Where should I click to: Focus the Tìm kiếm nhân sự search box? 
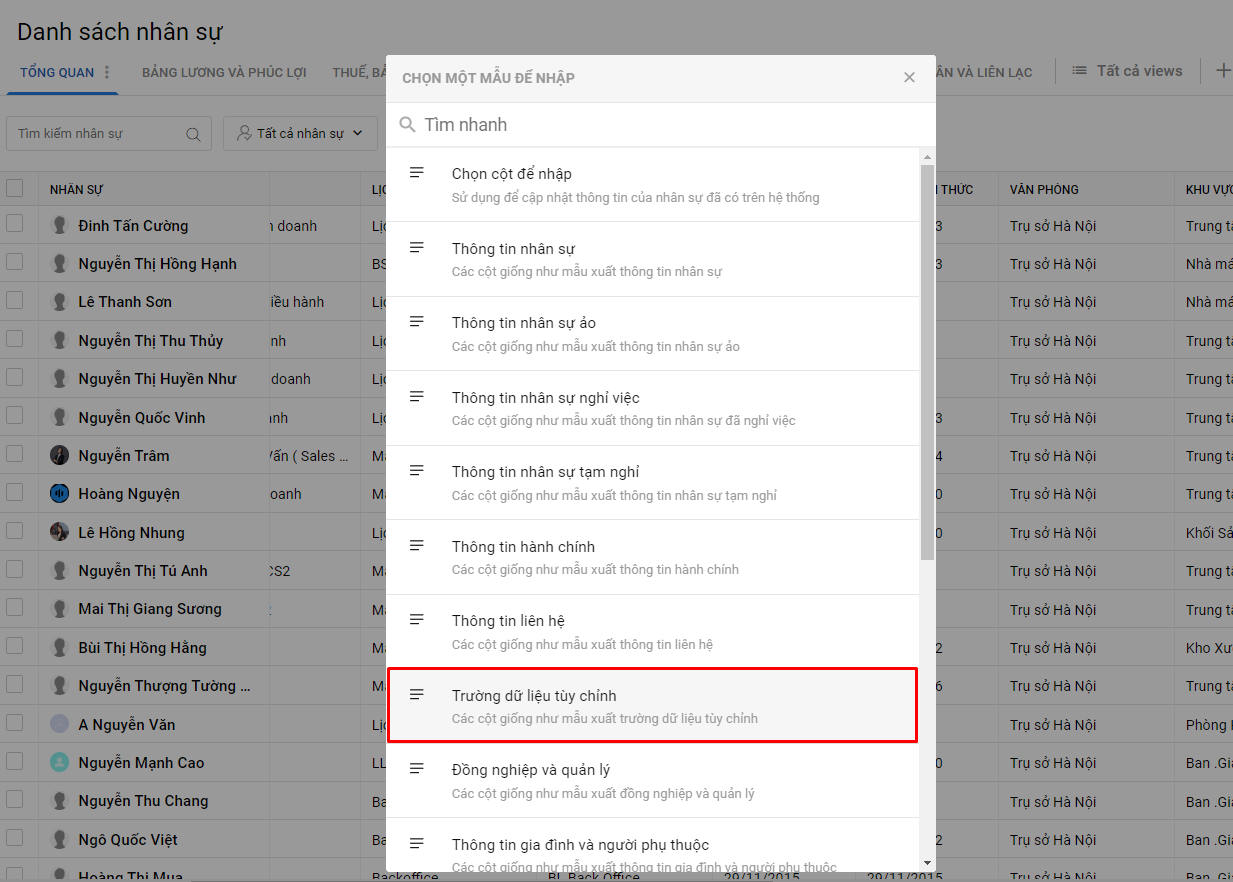pyautogui.click(x=109, y=133)
